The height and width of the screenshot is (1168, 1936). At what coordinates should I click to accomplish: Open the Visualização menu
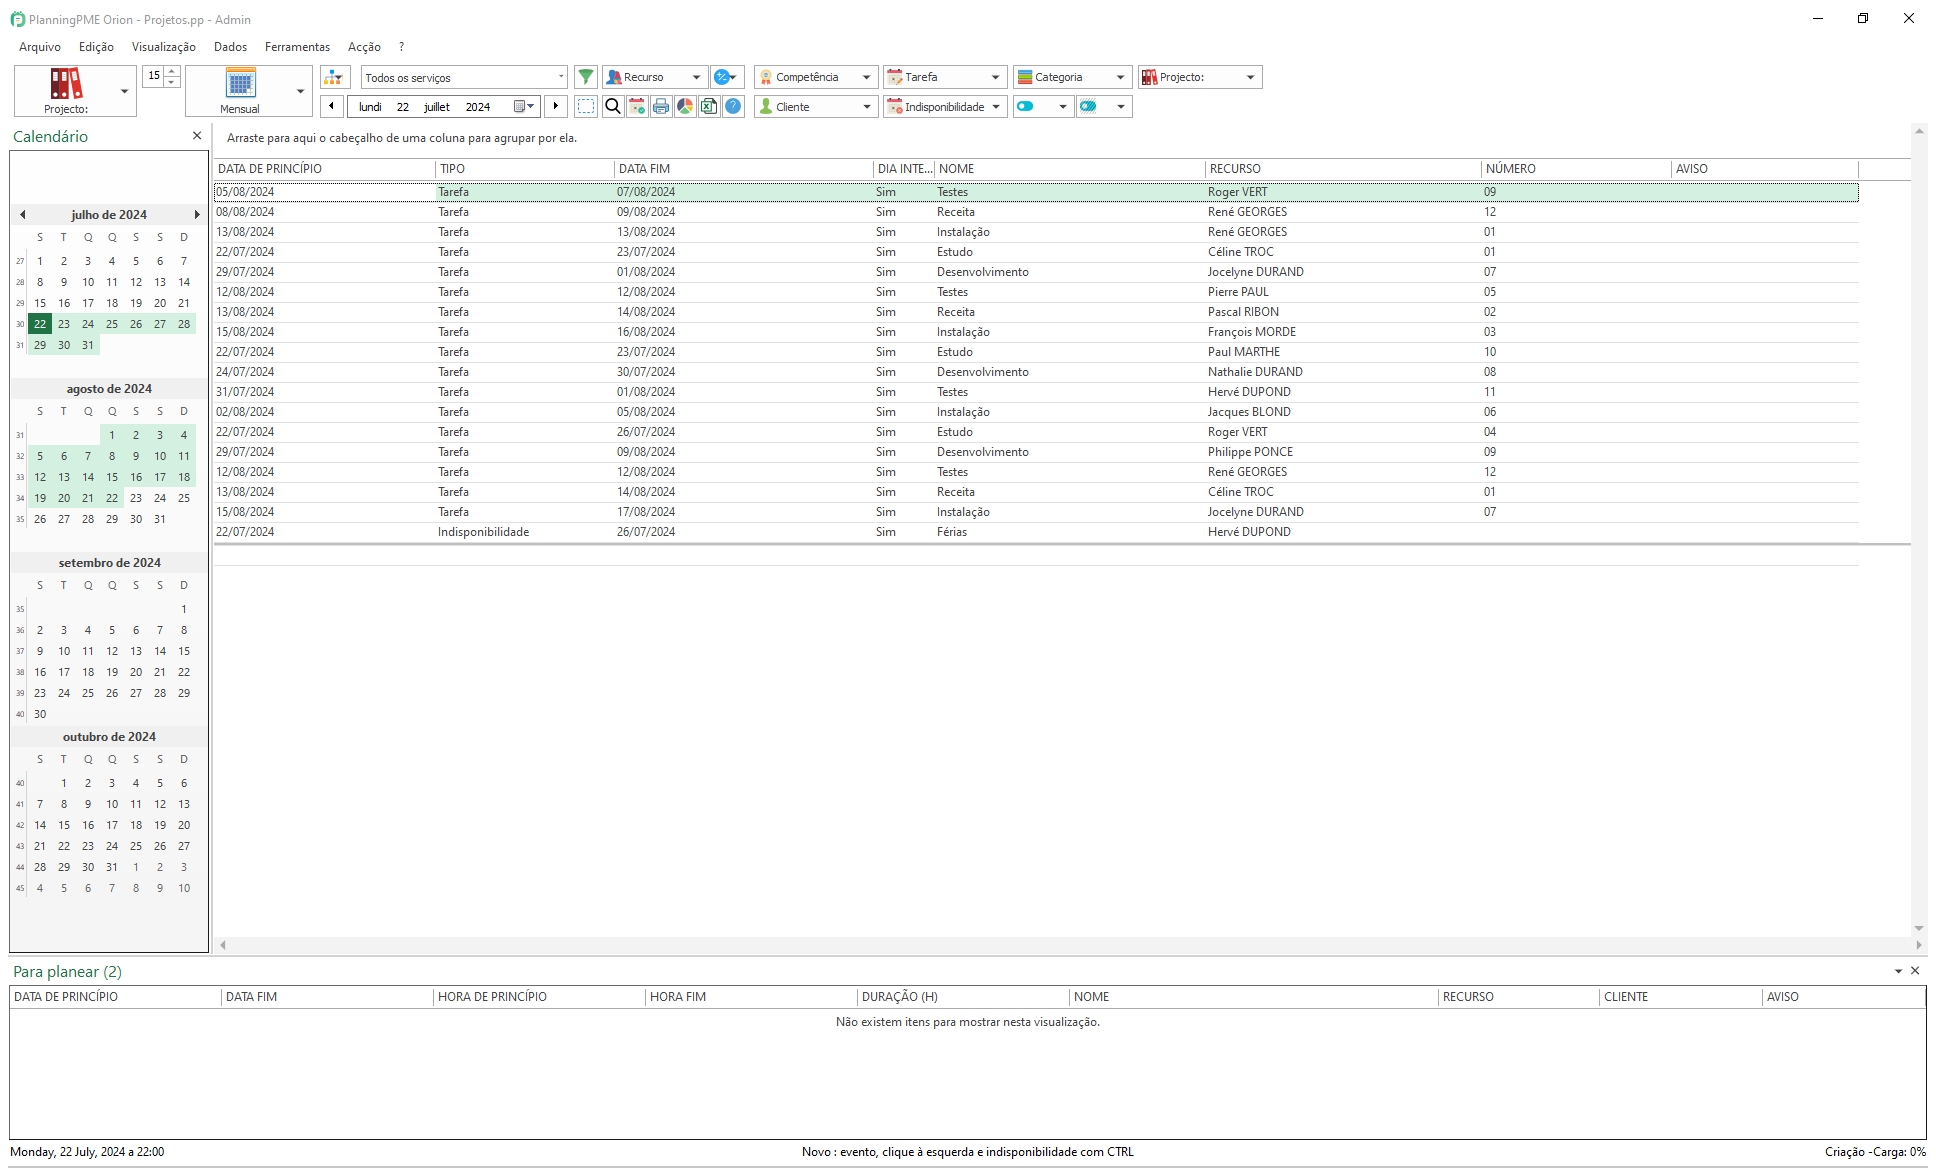pyautogui.click(x=164, y=47)
